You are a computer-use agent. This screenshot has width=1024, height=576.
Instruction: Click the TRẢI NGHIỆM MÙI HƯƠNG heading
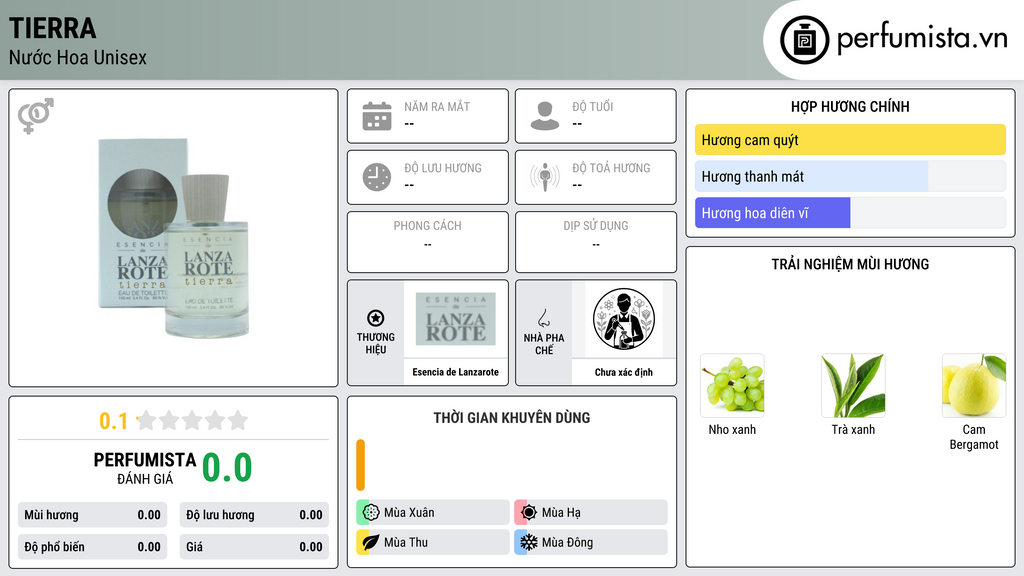(x=850, y=264)
